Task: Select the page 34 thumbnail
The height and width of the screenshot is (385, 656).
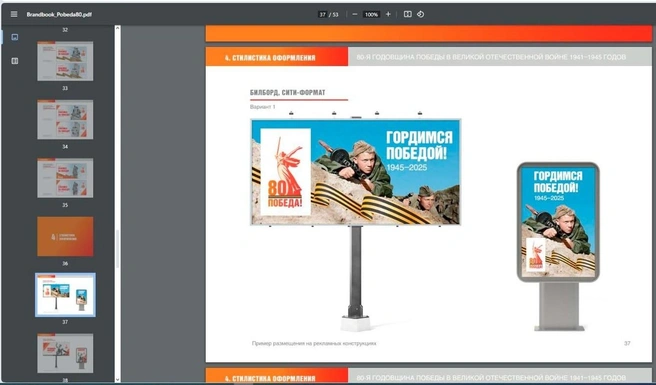Action: [x=65, y=119]
